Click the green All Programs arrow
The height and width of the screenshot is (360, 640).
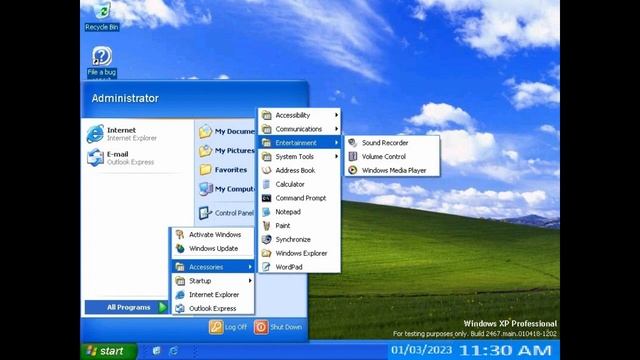coord(162,307)
